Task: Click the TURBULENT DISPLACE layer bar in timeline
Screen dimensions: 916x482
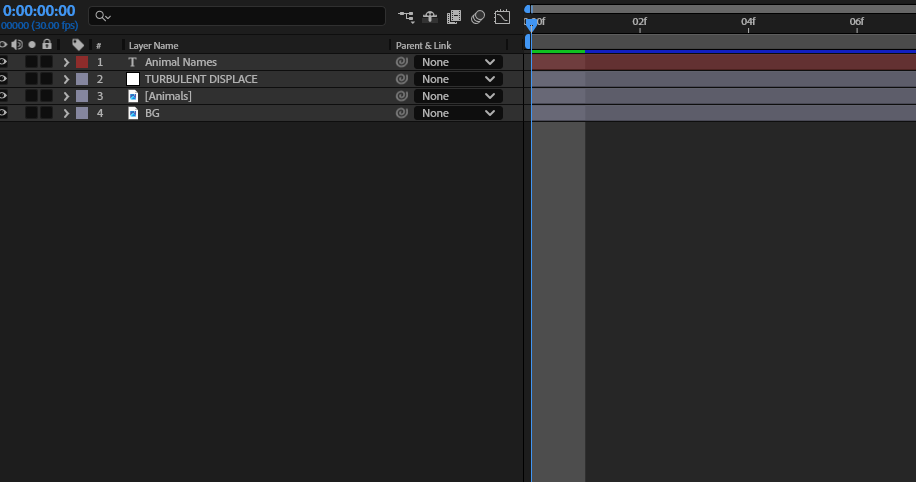Action: tap(723, 79)
